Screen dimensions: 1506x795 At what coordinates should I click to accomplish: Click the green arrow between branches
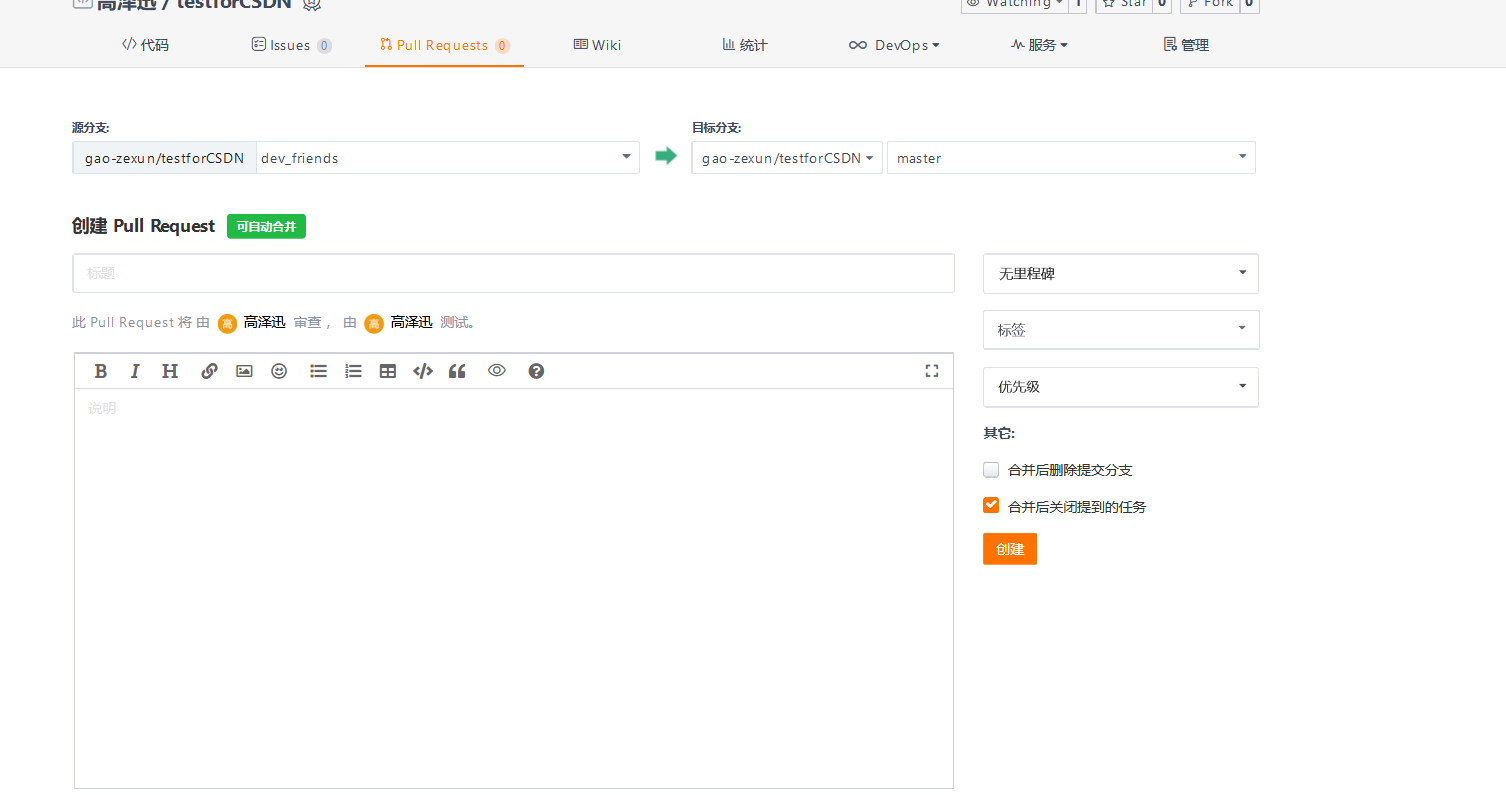pos(665,156)
